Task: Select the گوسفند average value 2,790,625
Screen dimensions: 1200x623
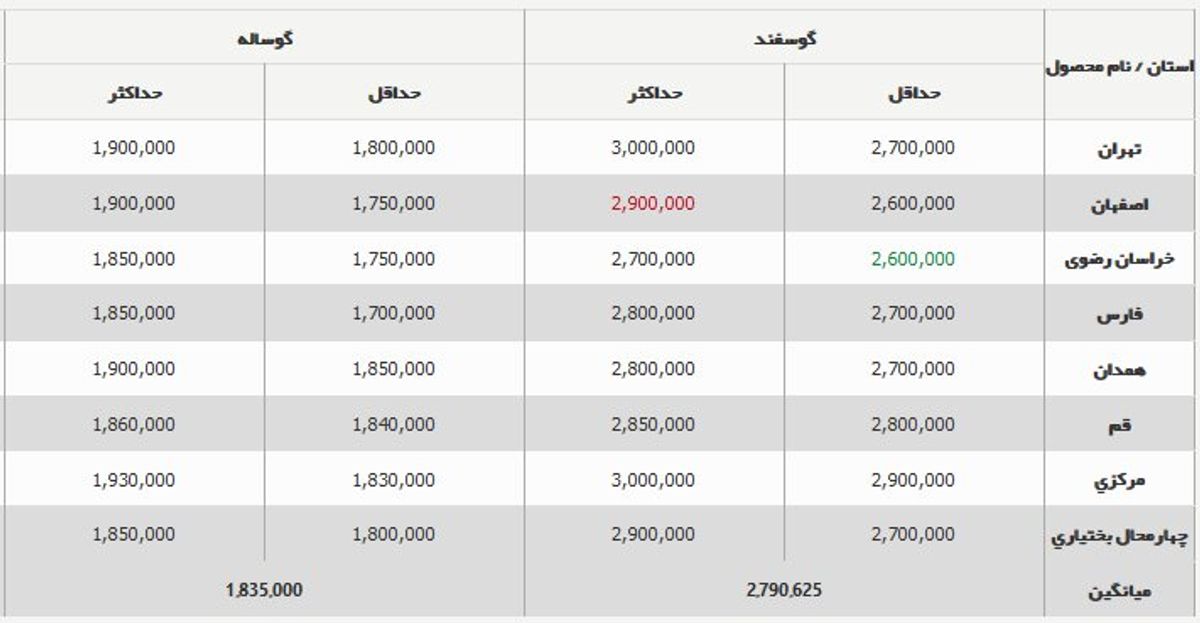Action: 784,590
